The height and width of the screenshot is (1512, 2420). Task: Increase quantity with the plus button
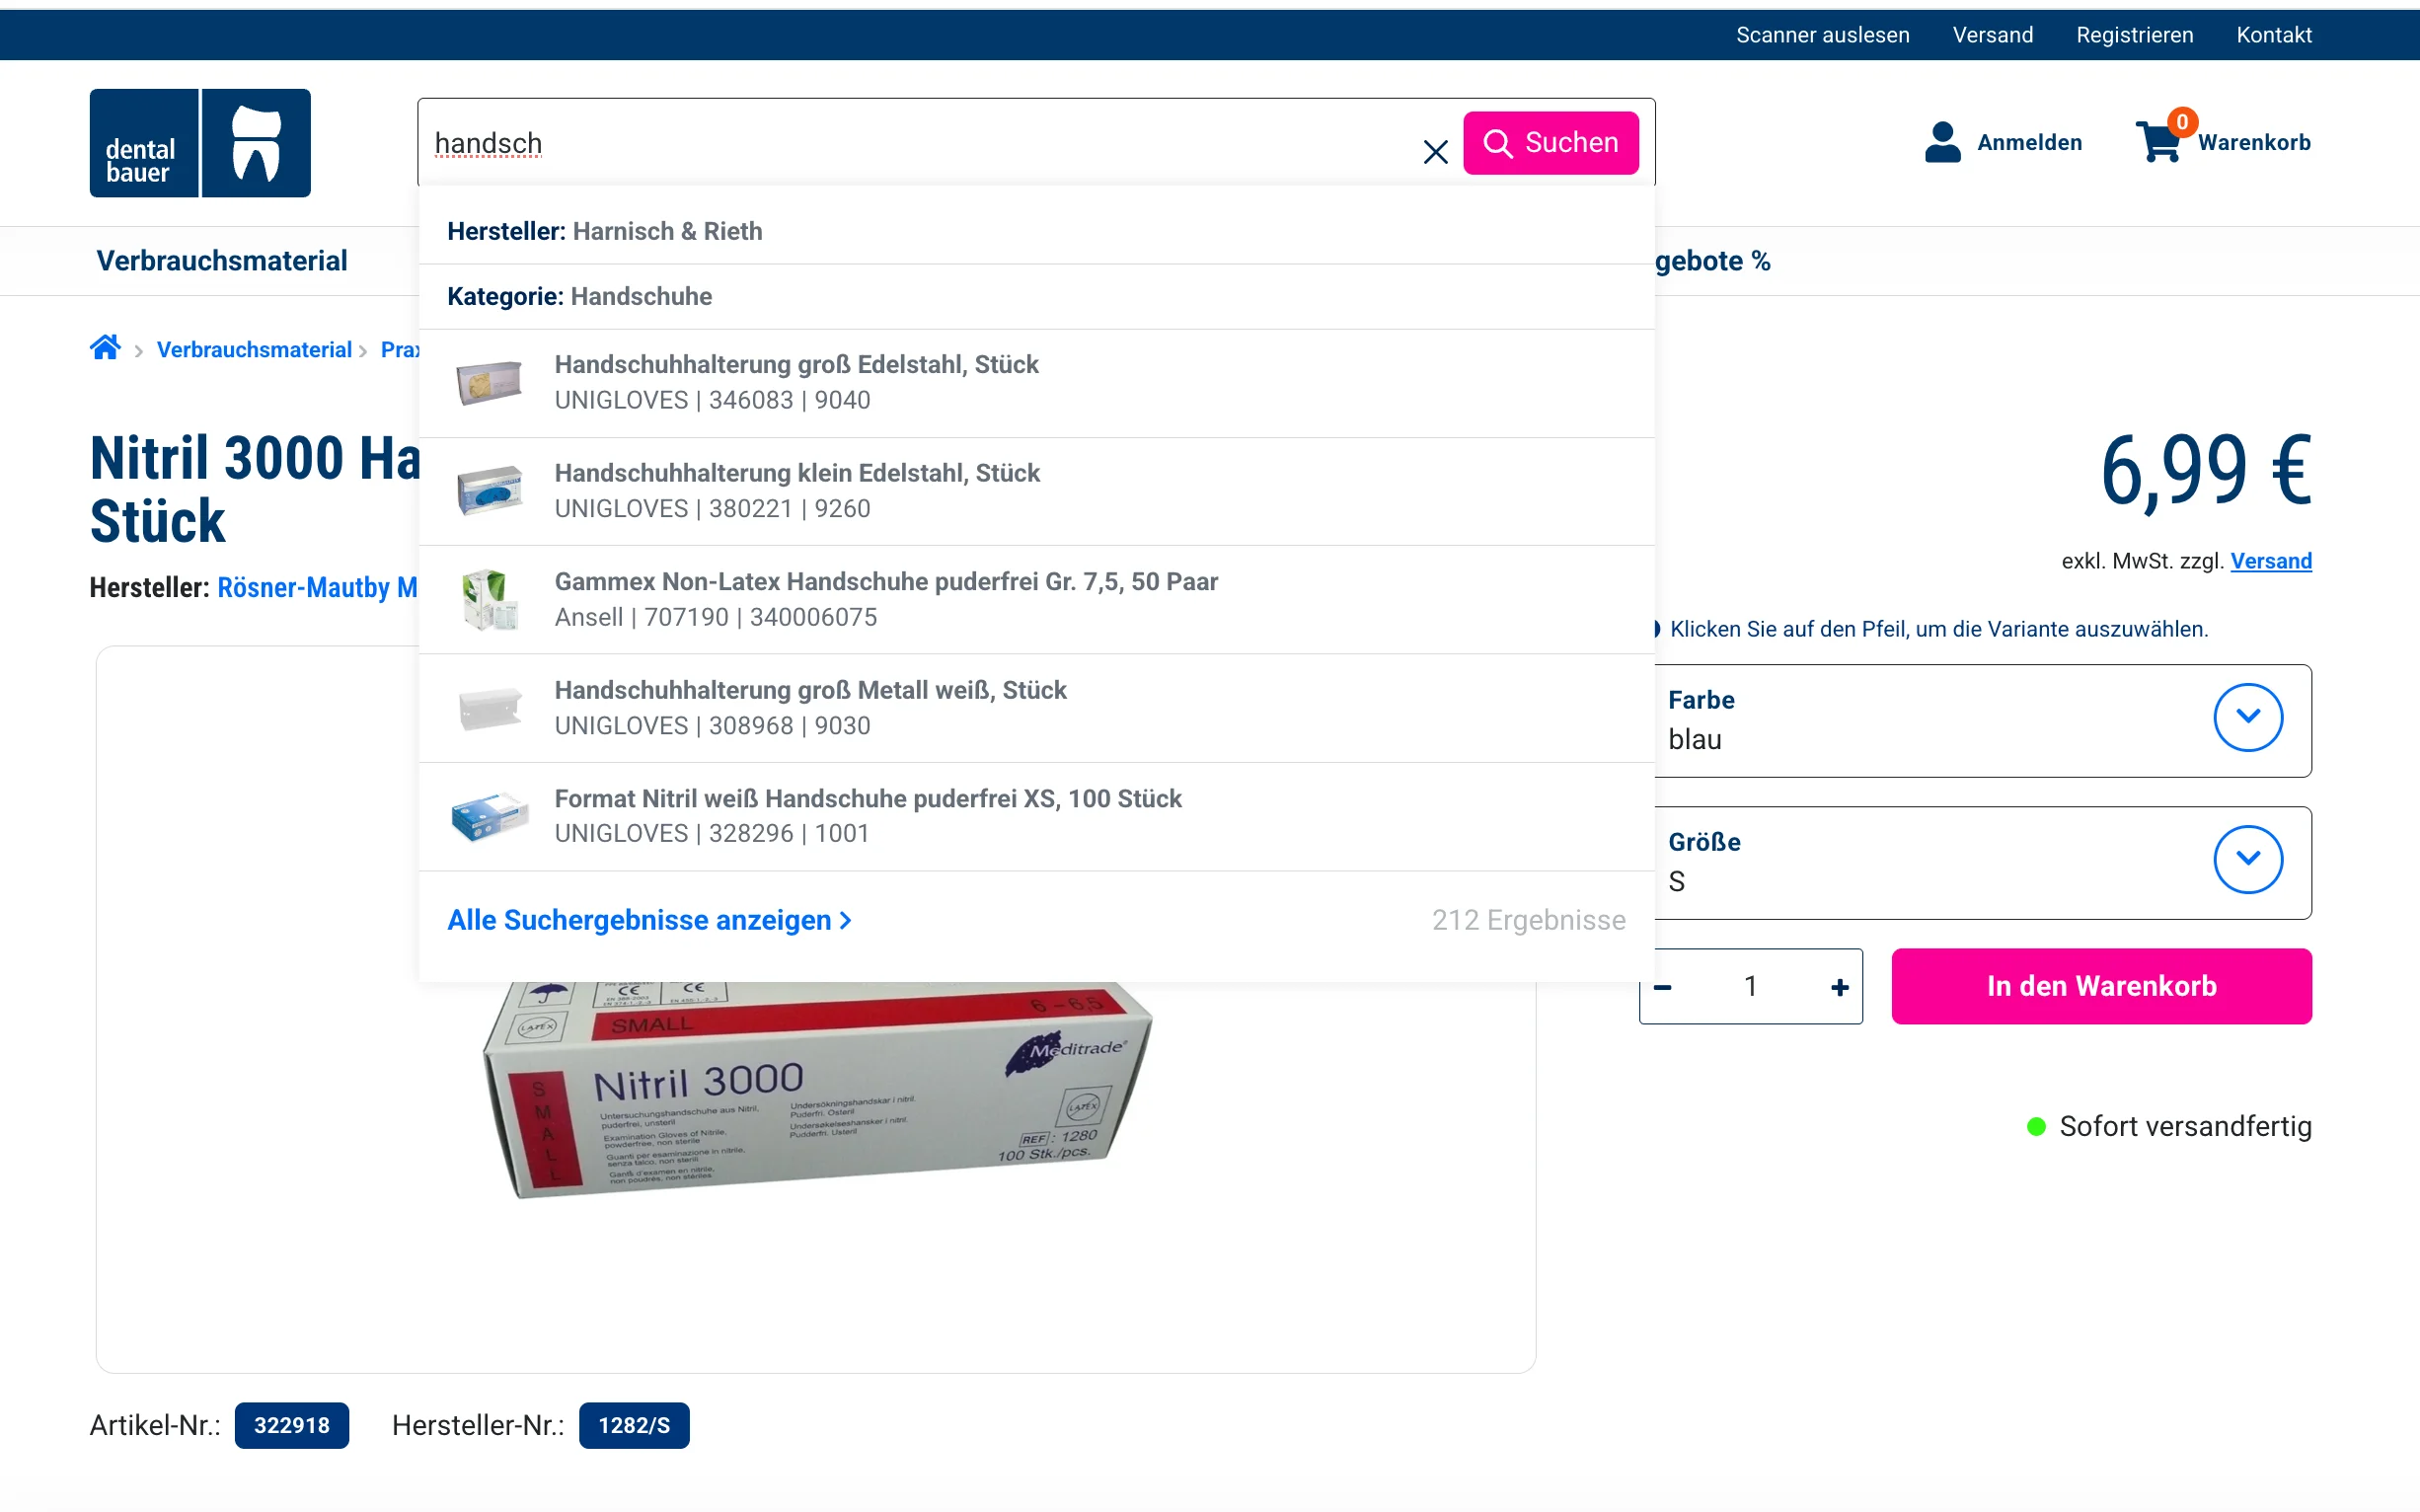click(x=1839, y=987)
